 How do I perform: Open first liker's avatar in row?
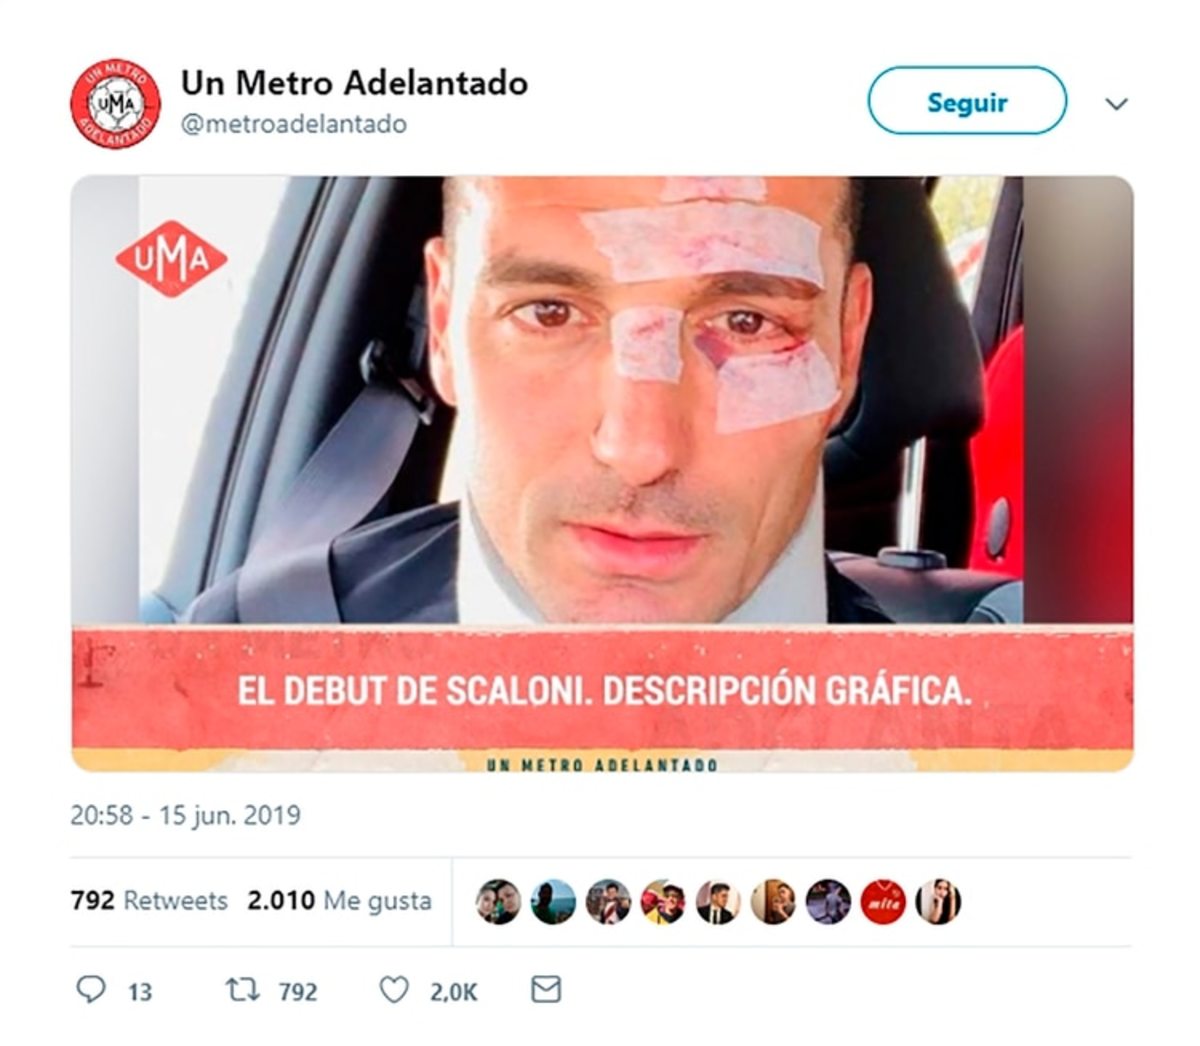coord(498,902)
